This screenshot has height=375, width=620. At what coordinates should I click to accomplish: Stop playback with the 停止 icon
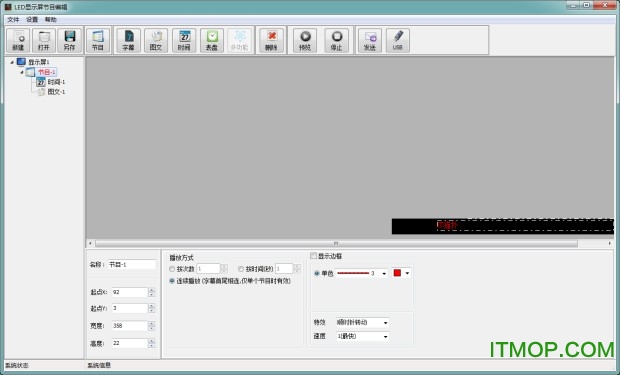coord(336,40)
